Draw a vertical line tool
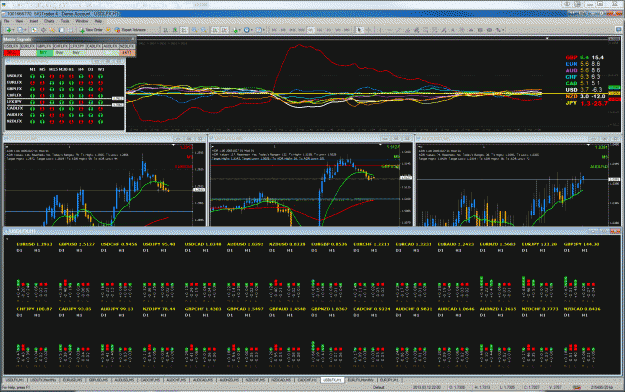Screen dimensions: 625x392 coord(381,30)
